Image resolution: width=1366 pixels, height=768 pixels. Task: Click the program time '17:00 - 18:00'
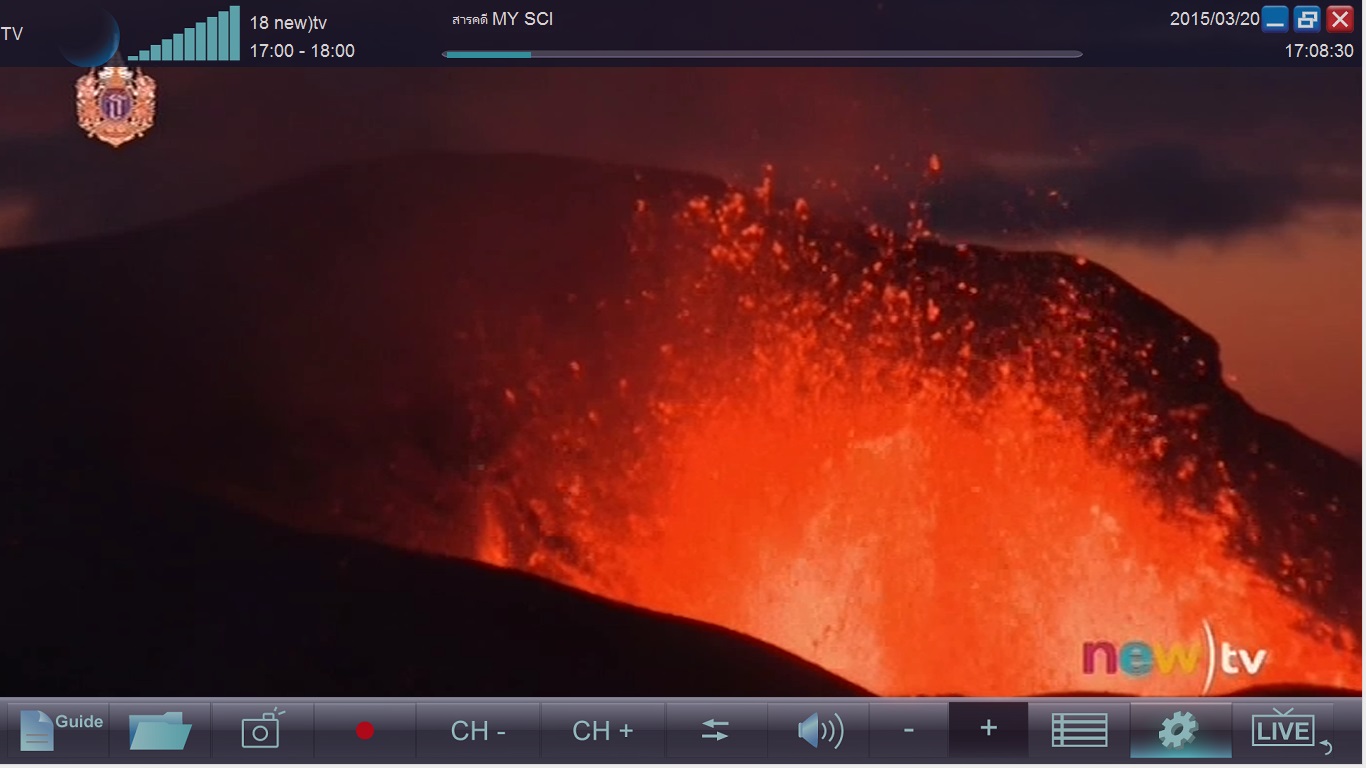[x=302, y=51]
